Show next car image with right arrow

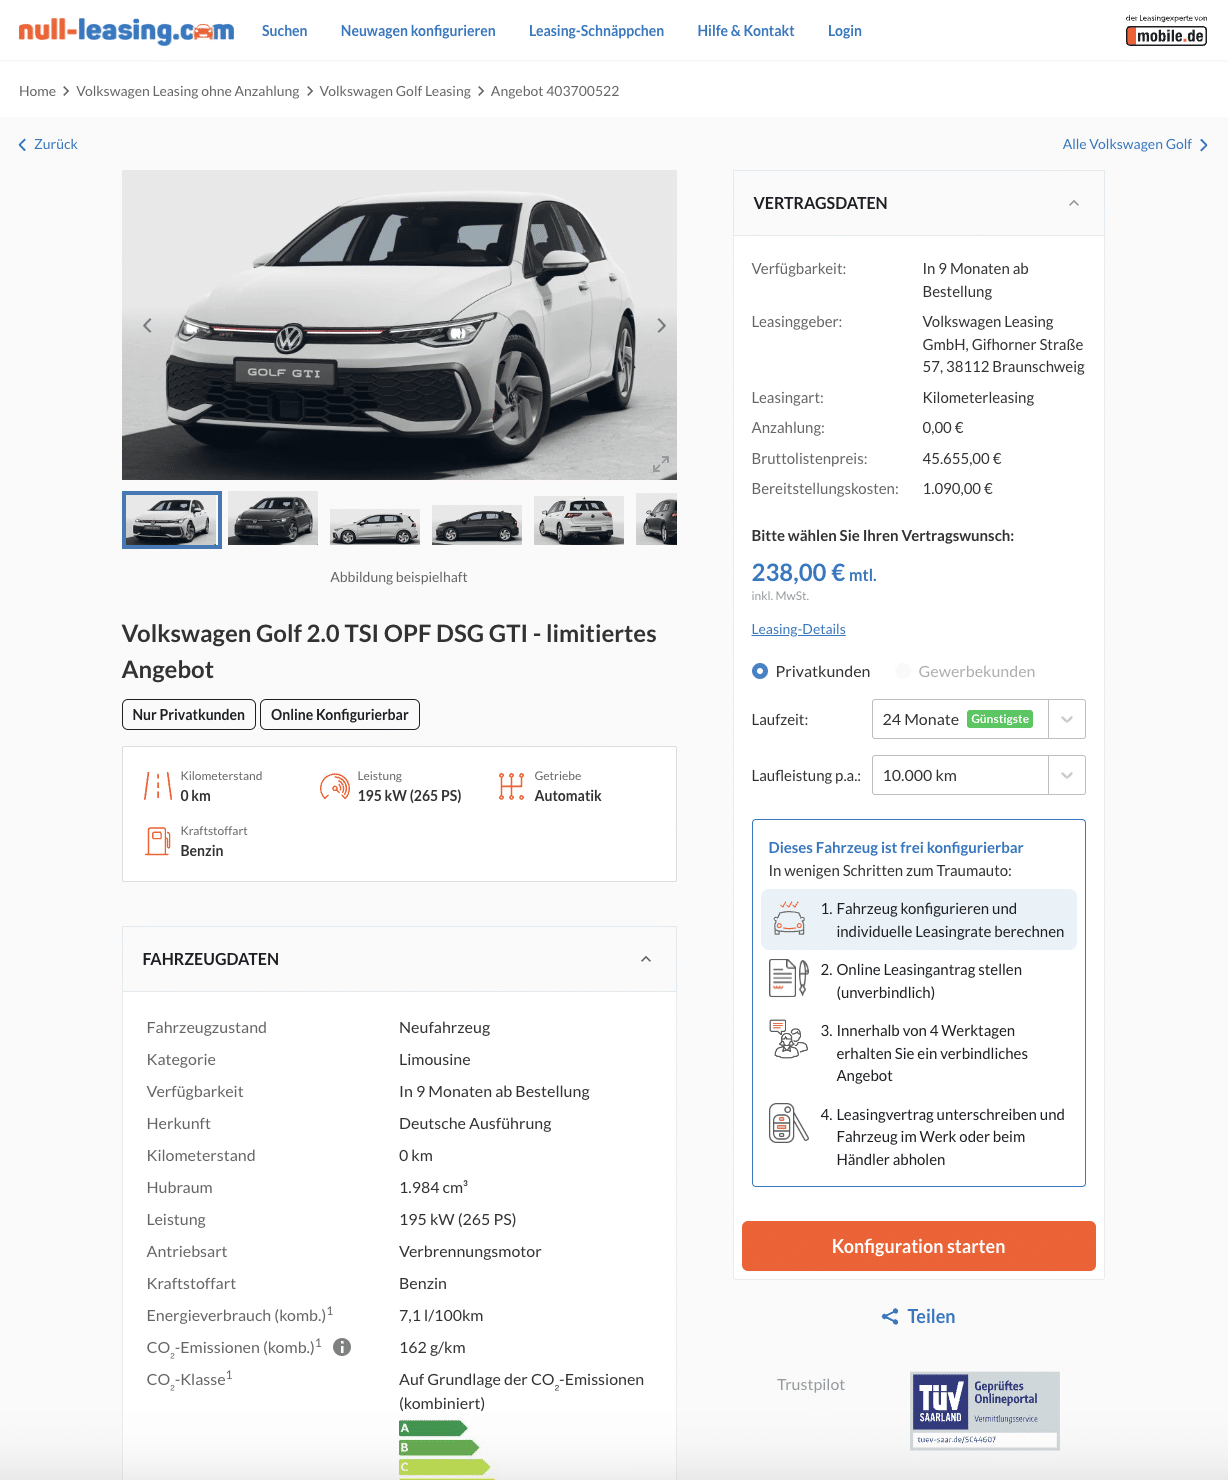[661, 325]
